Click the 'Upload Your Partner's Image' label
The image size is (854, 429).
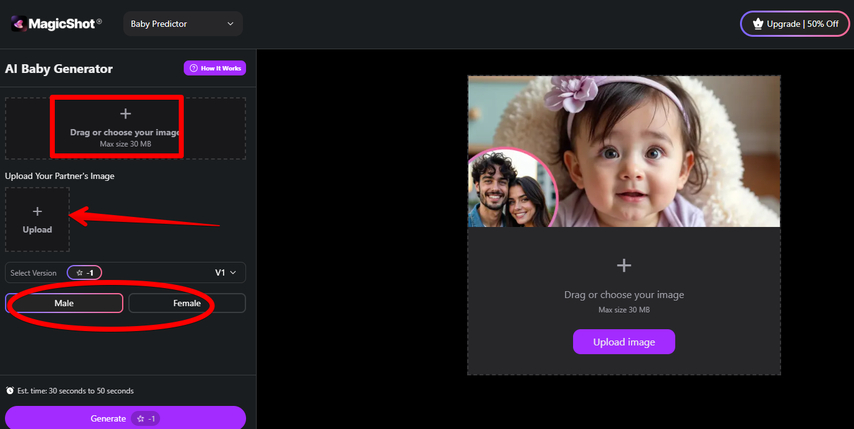point(60,176)
